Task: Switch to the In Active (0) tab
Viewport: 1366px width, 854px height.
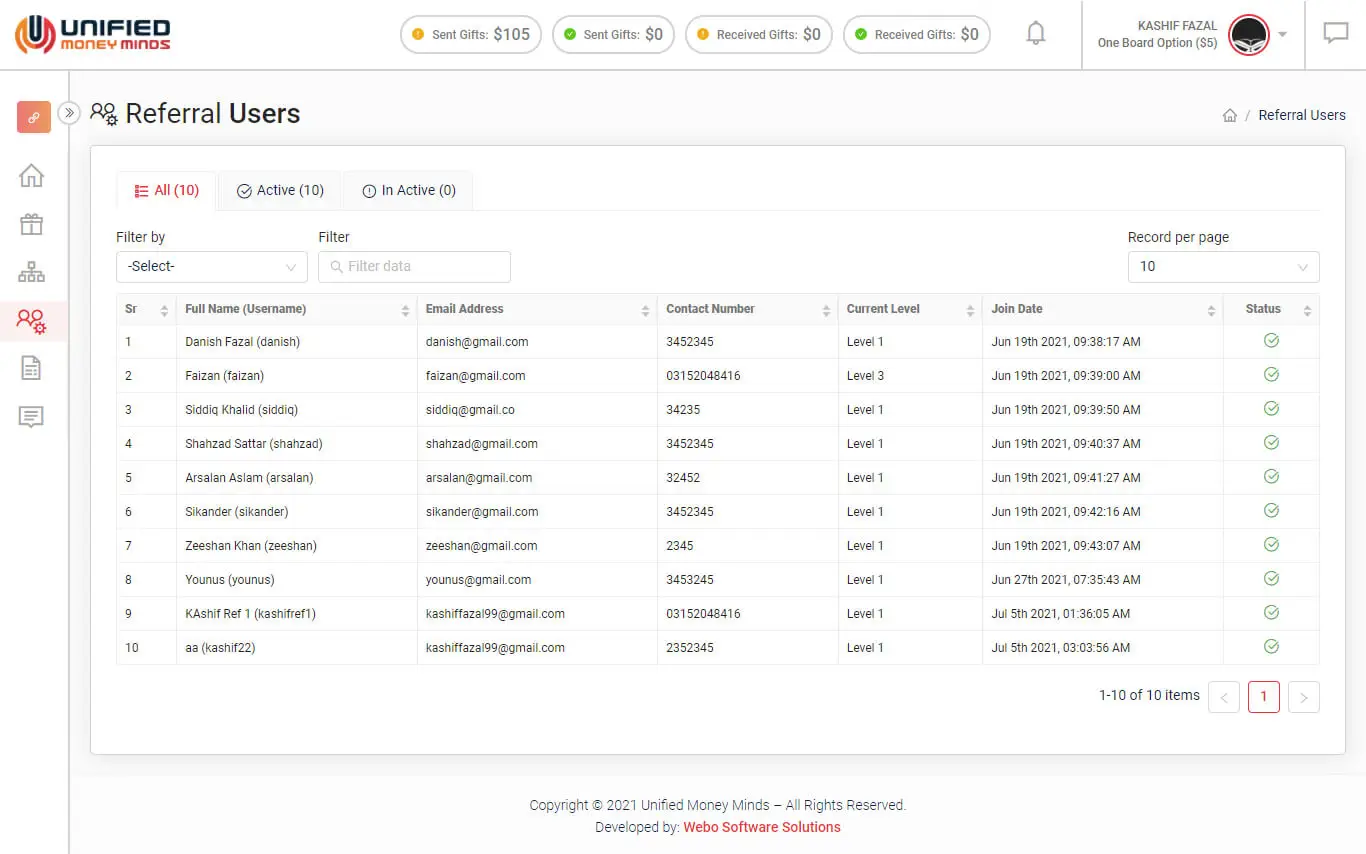Action: pyautogui.click(x=408, y=190)
